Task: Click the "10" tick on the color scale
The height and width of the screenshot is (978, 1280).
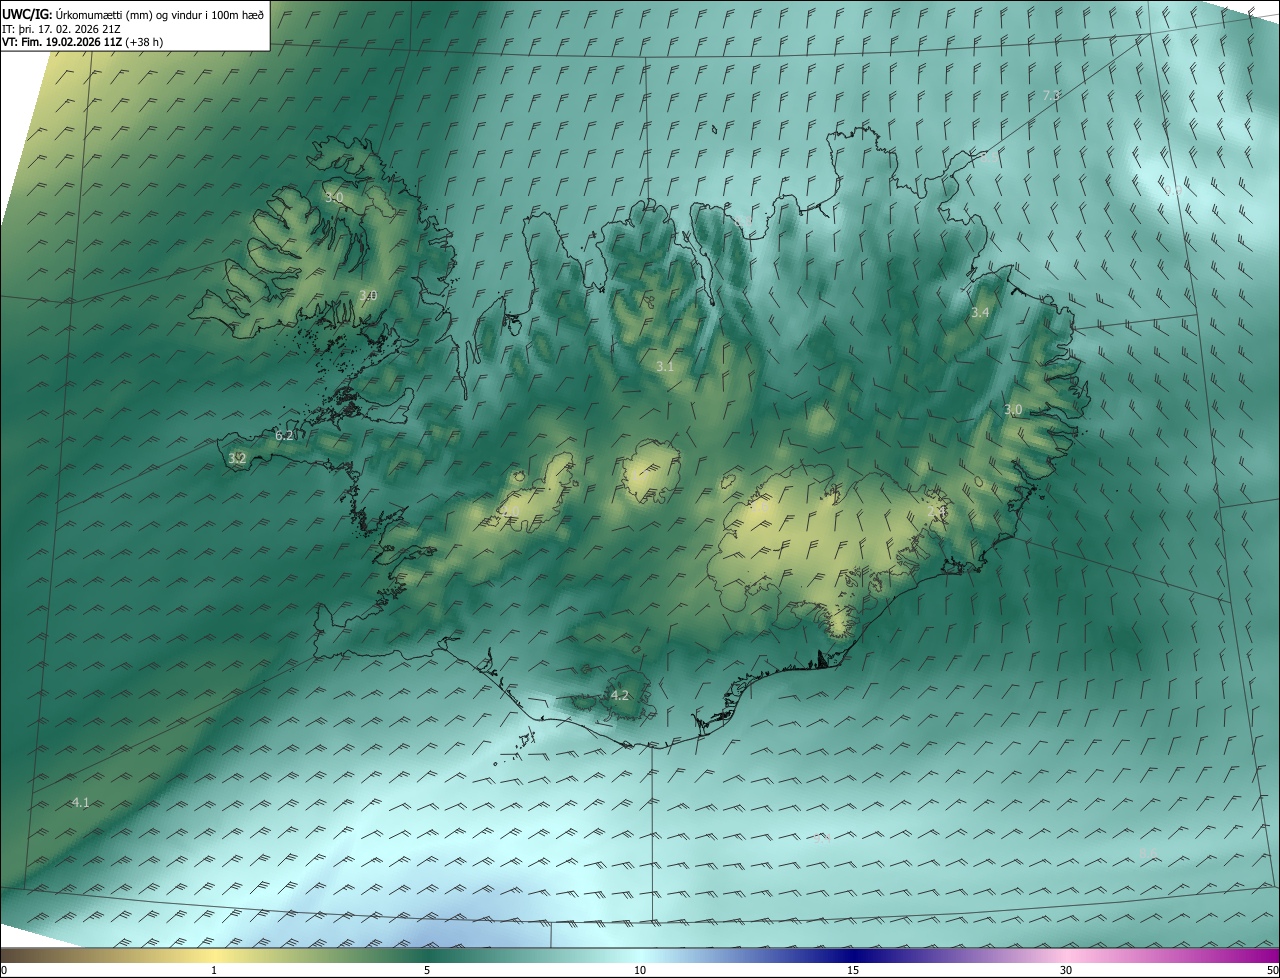Action: (x=640, y=970)
